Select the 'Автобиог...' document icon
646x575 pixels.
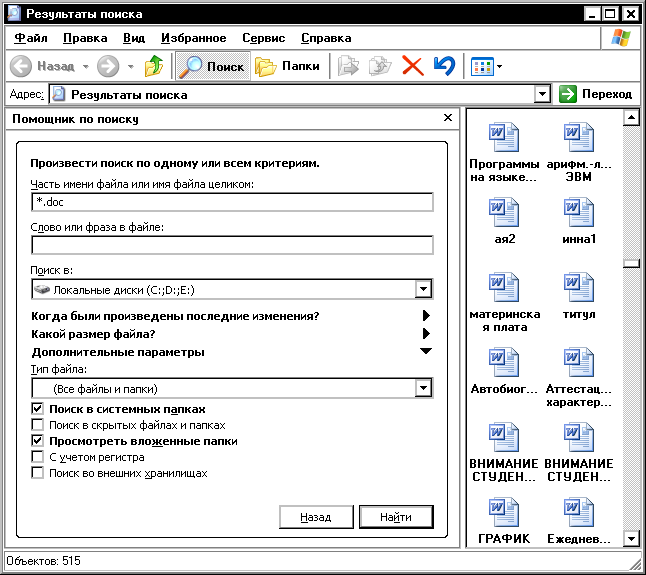tap(504, 362)
